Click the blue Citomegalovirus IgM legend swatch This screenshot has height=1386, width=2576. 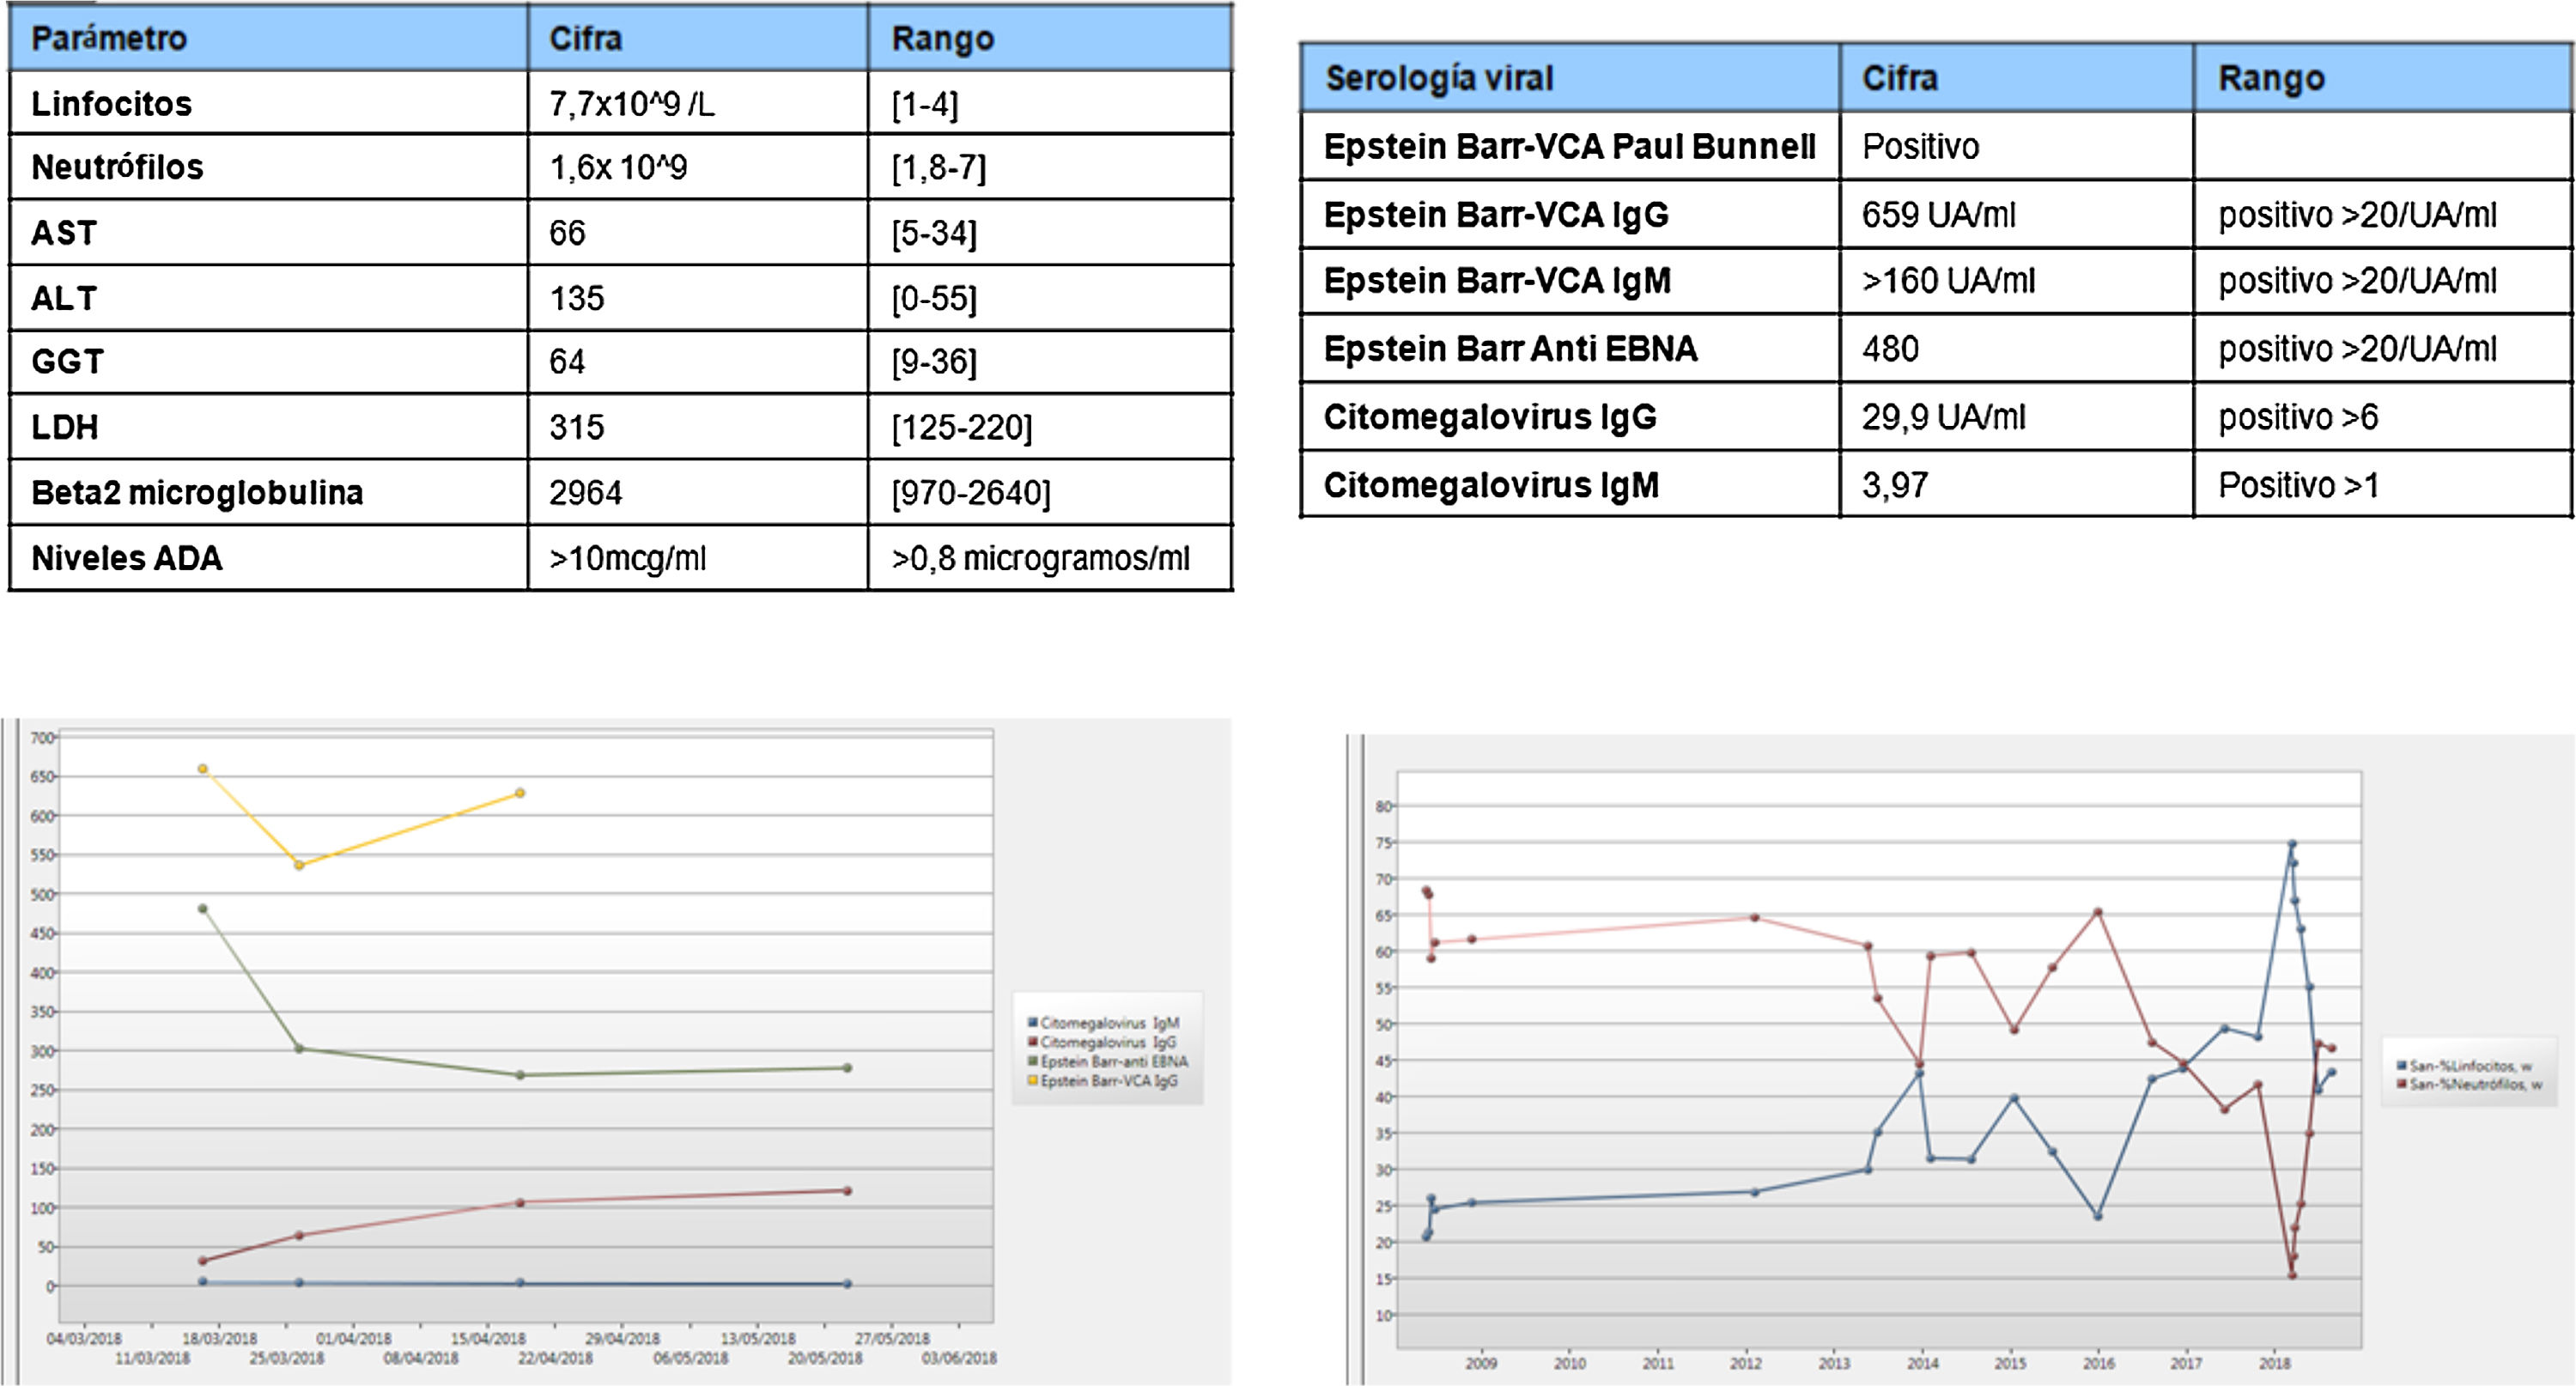1033,1023
